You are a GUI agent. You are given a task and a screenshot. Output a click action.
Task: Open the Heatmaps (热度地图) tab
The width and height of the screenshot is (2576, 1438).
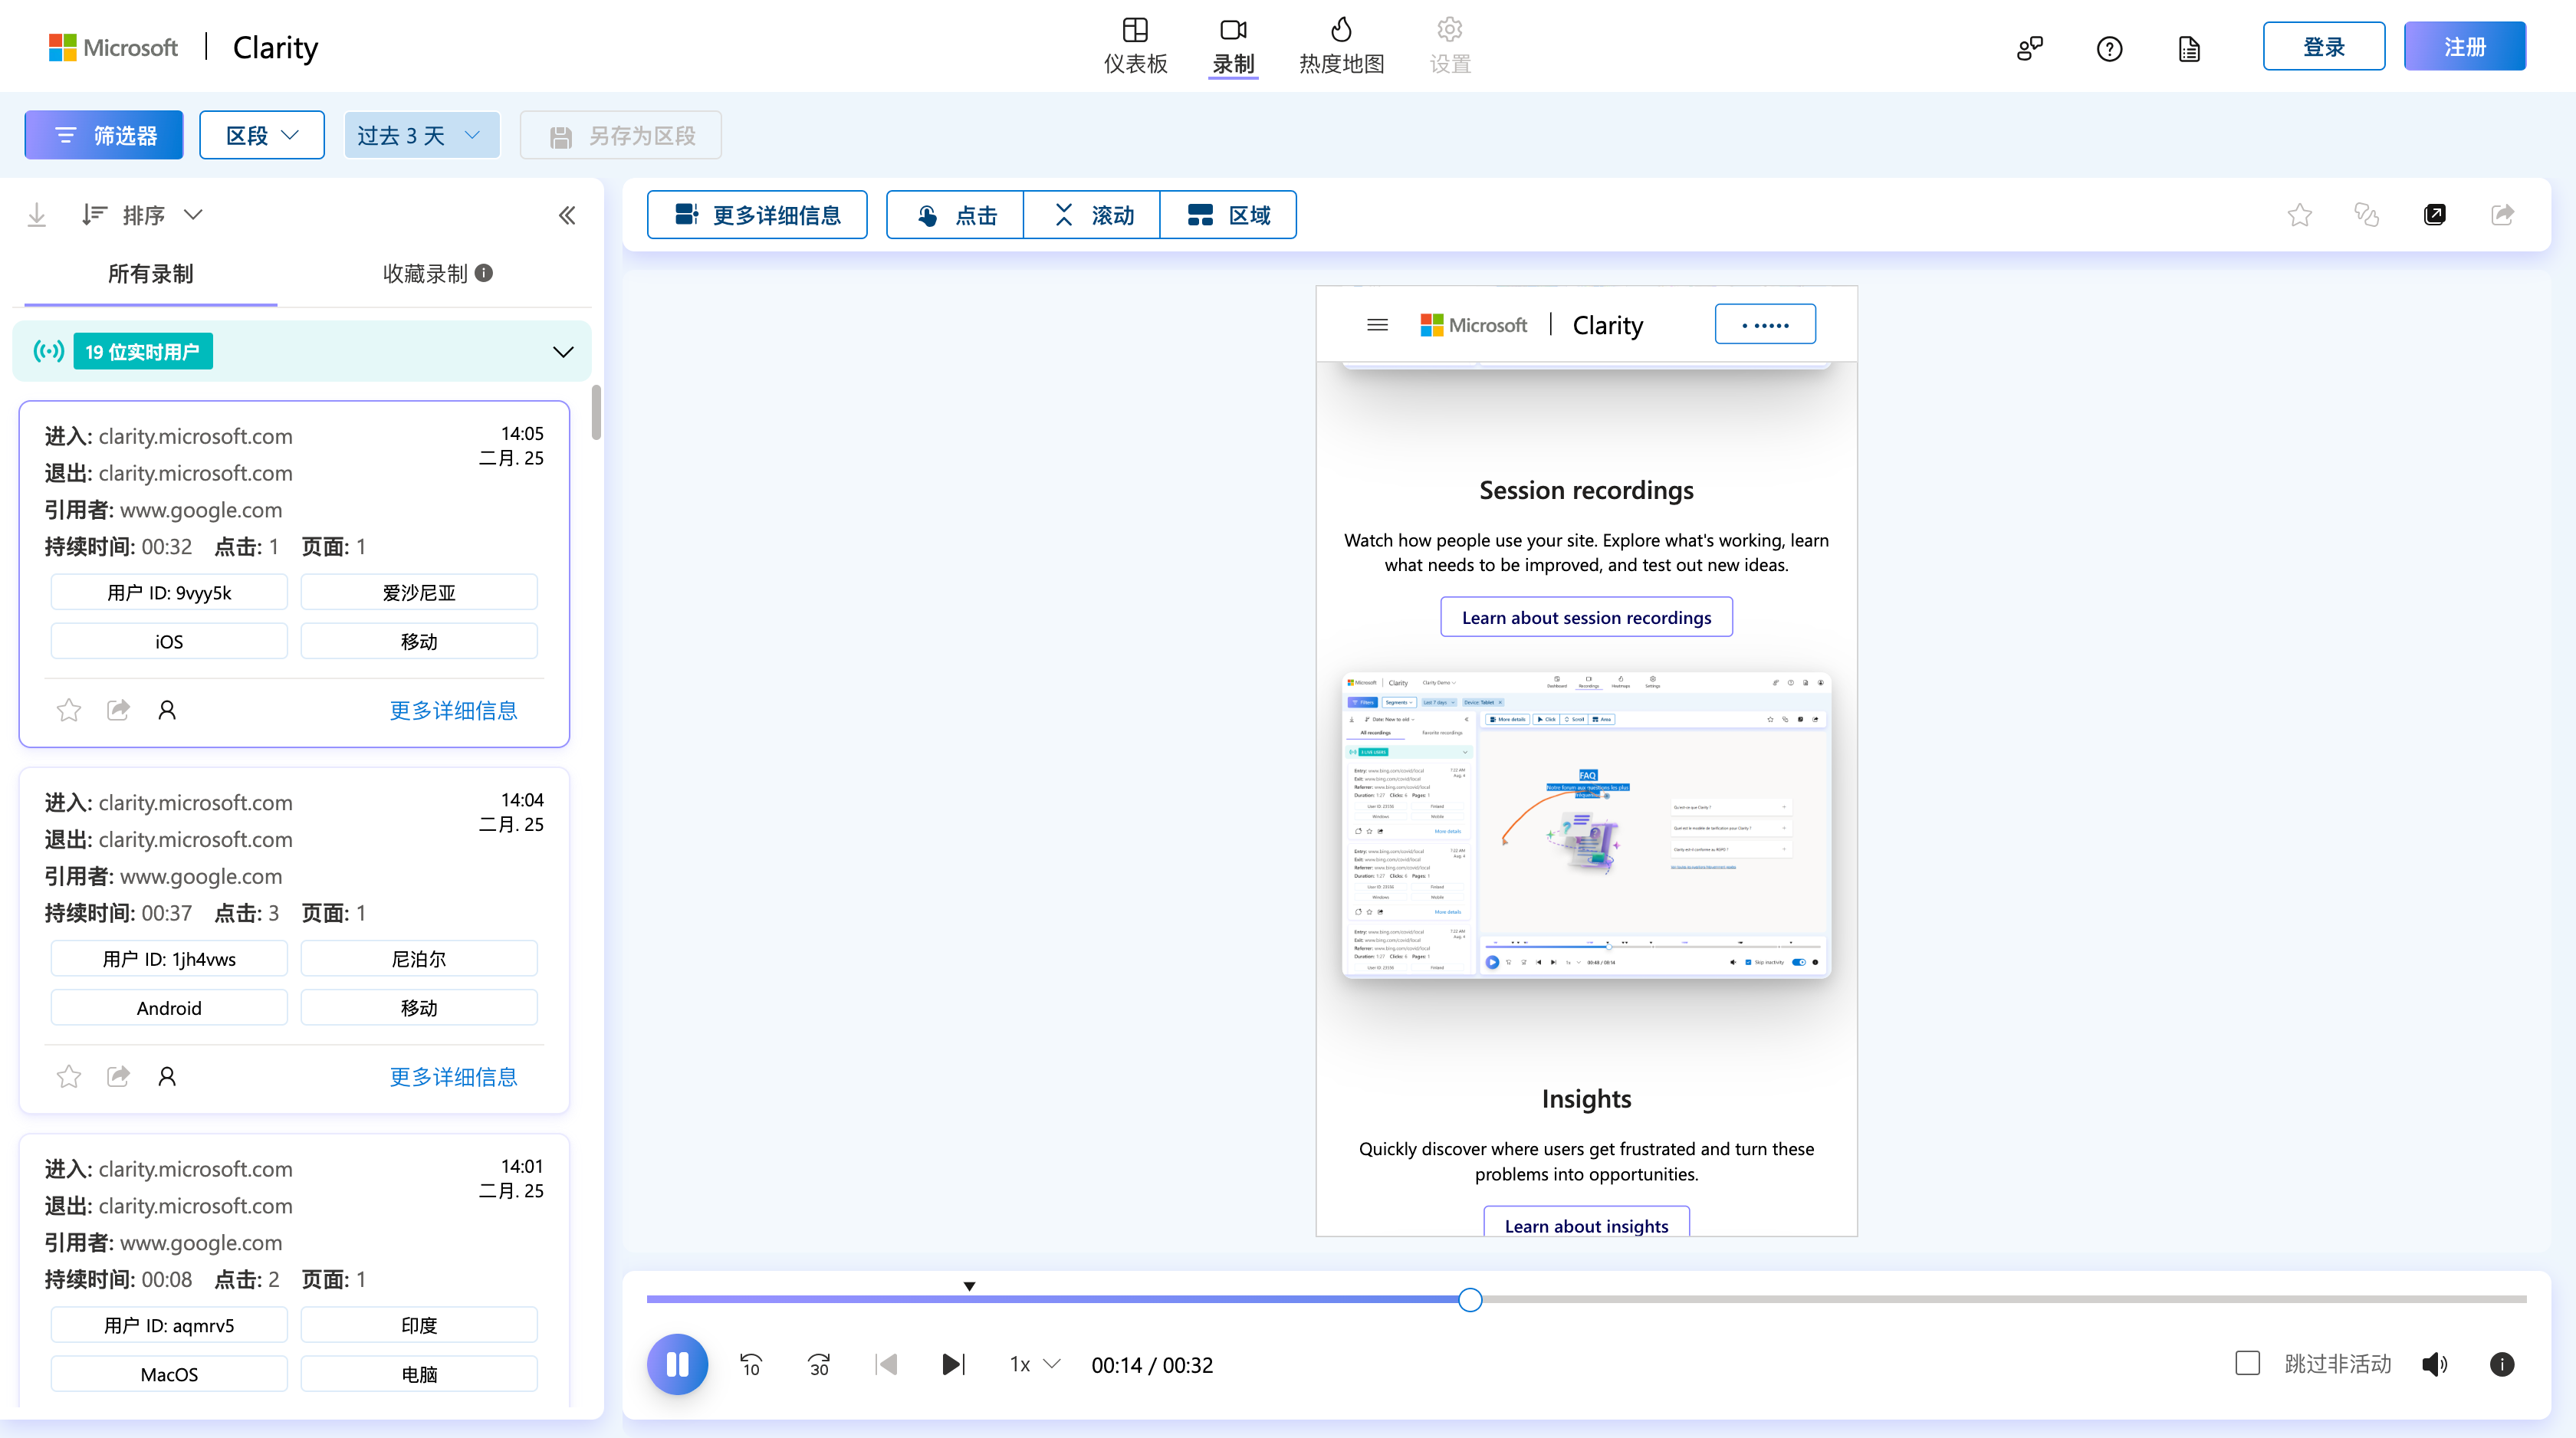(x=1341, y=46)
